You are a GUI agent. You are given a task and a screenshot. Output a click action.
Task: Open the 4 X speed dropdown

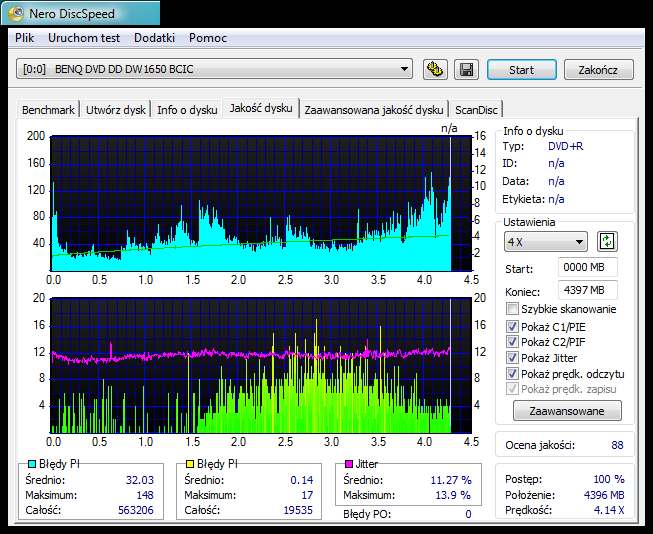[546, 242]
